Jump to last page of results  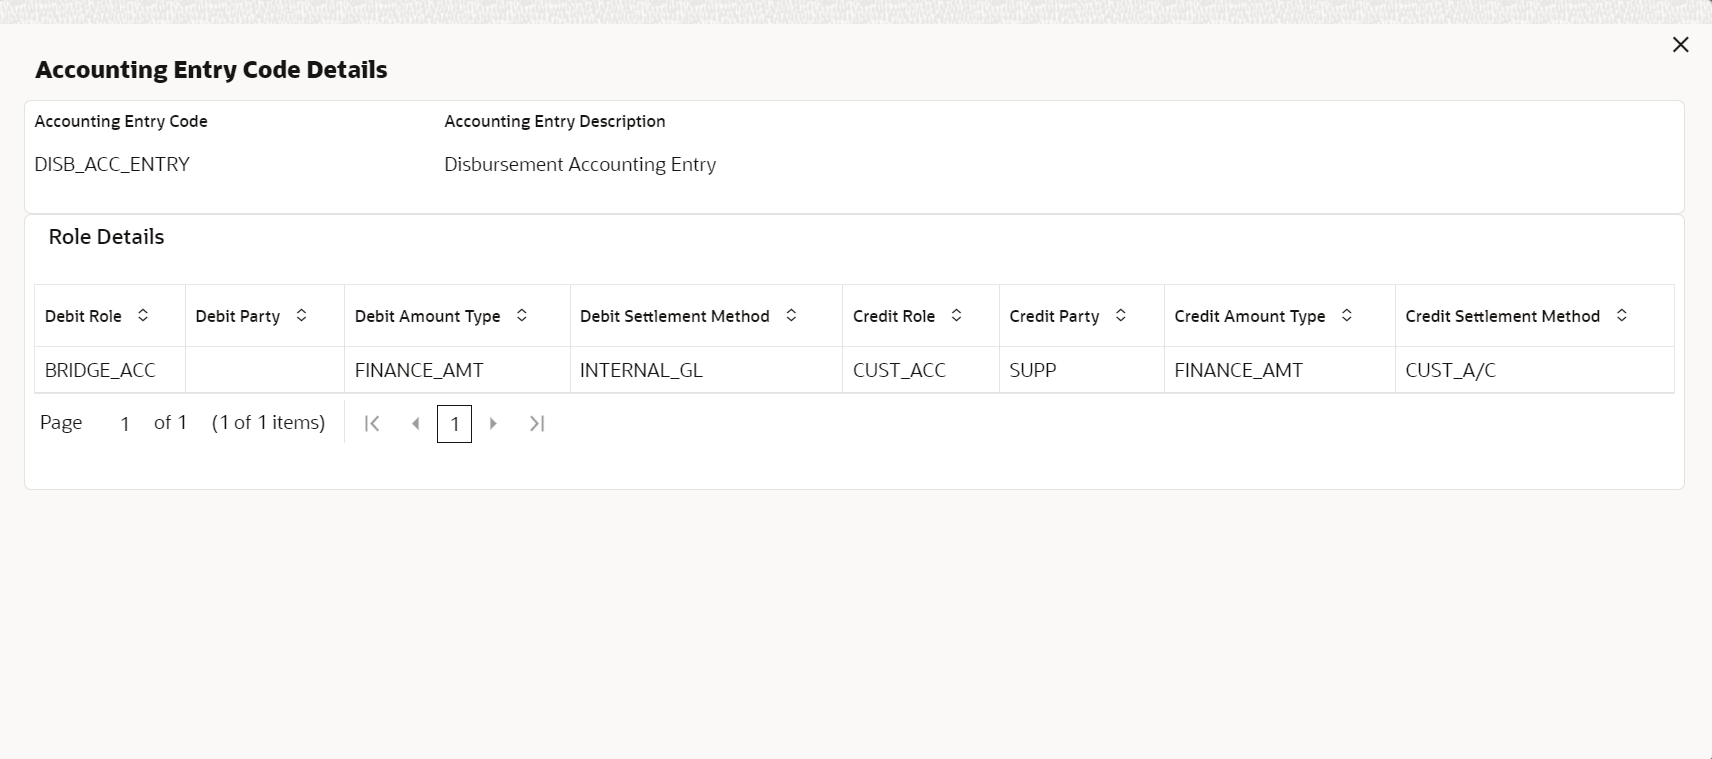[537, 424]
